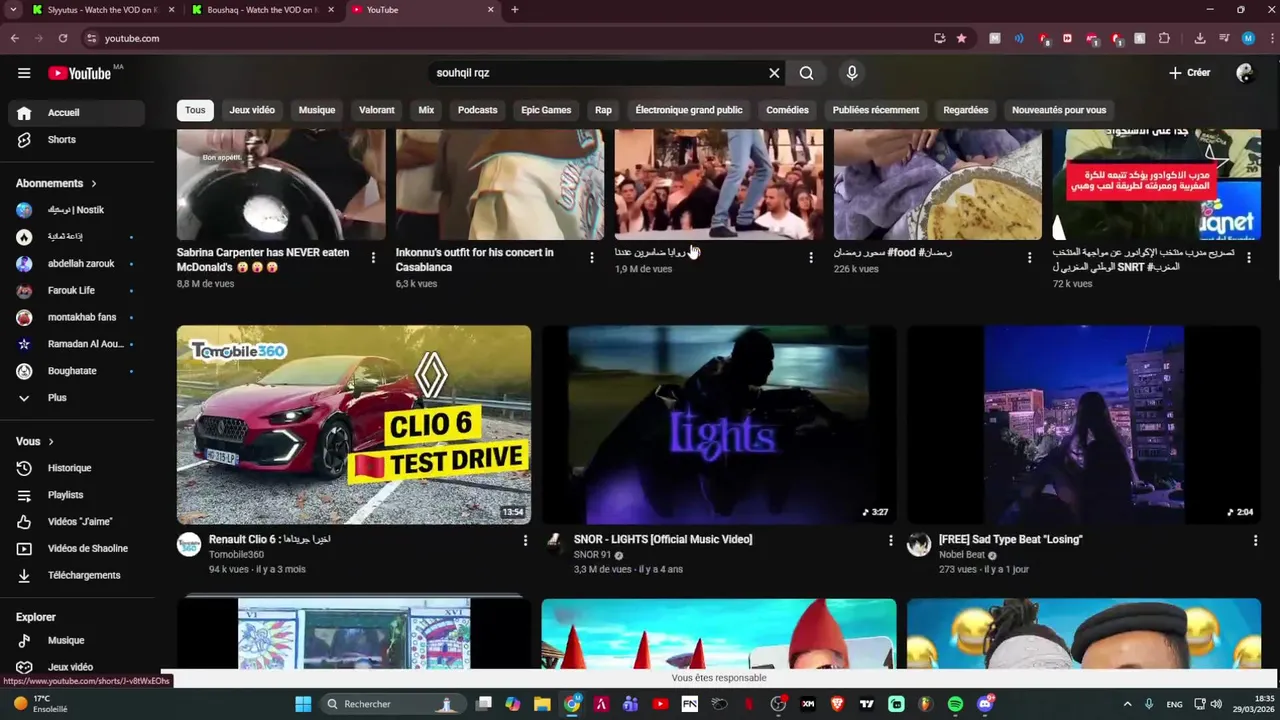Open the media controls toolbar icon
This screenshot has height=720, width=1280.
point(1224,38)
